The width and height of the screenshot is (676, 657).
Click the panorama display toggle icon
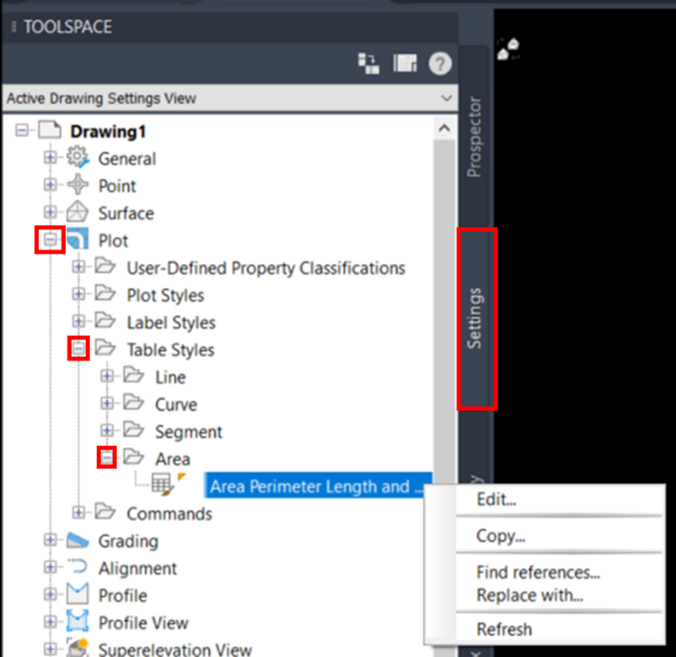coord(405,64)
